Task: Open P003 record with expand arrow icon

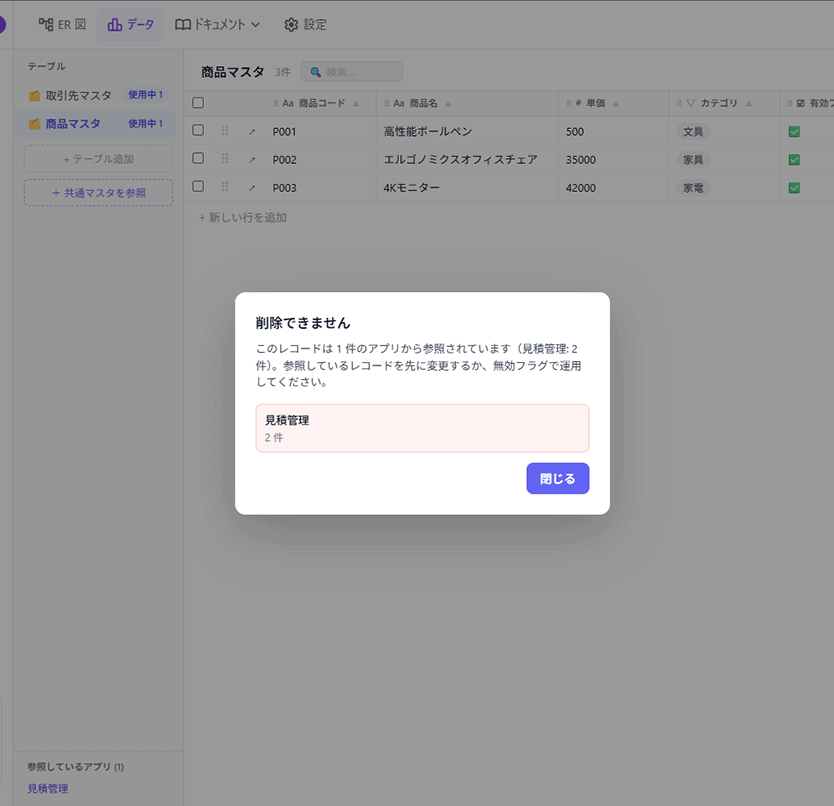Action: click(x=252, y=188)
